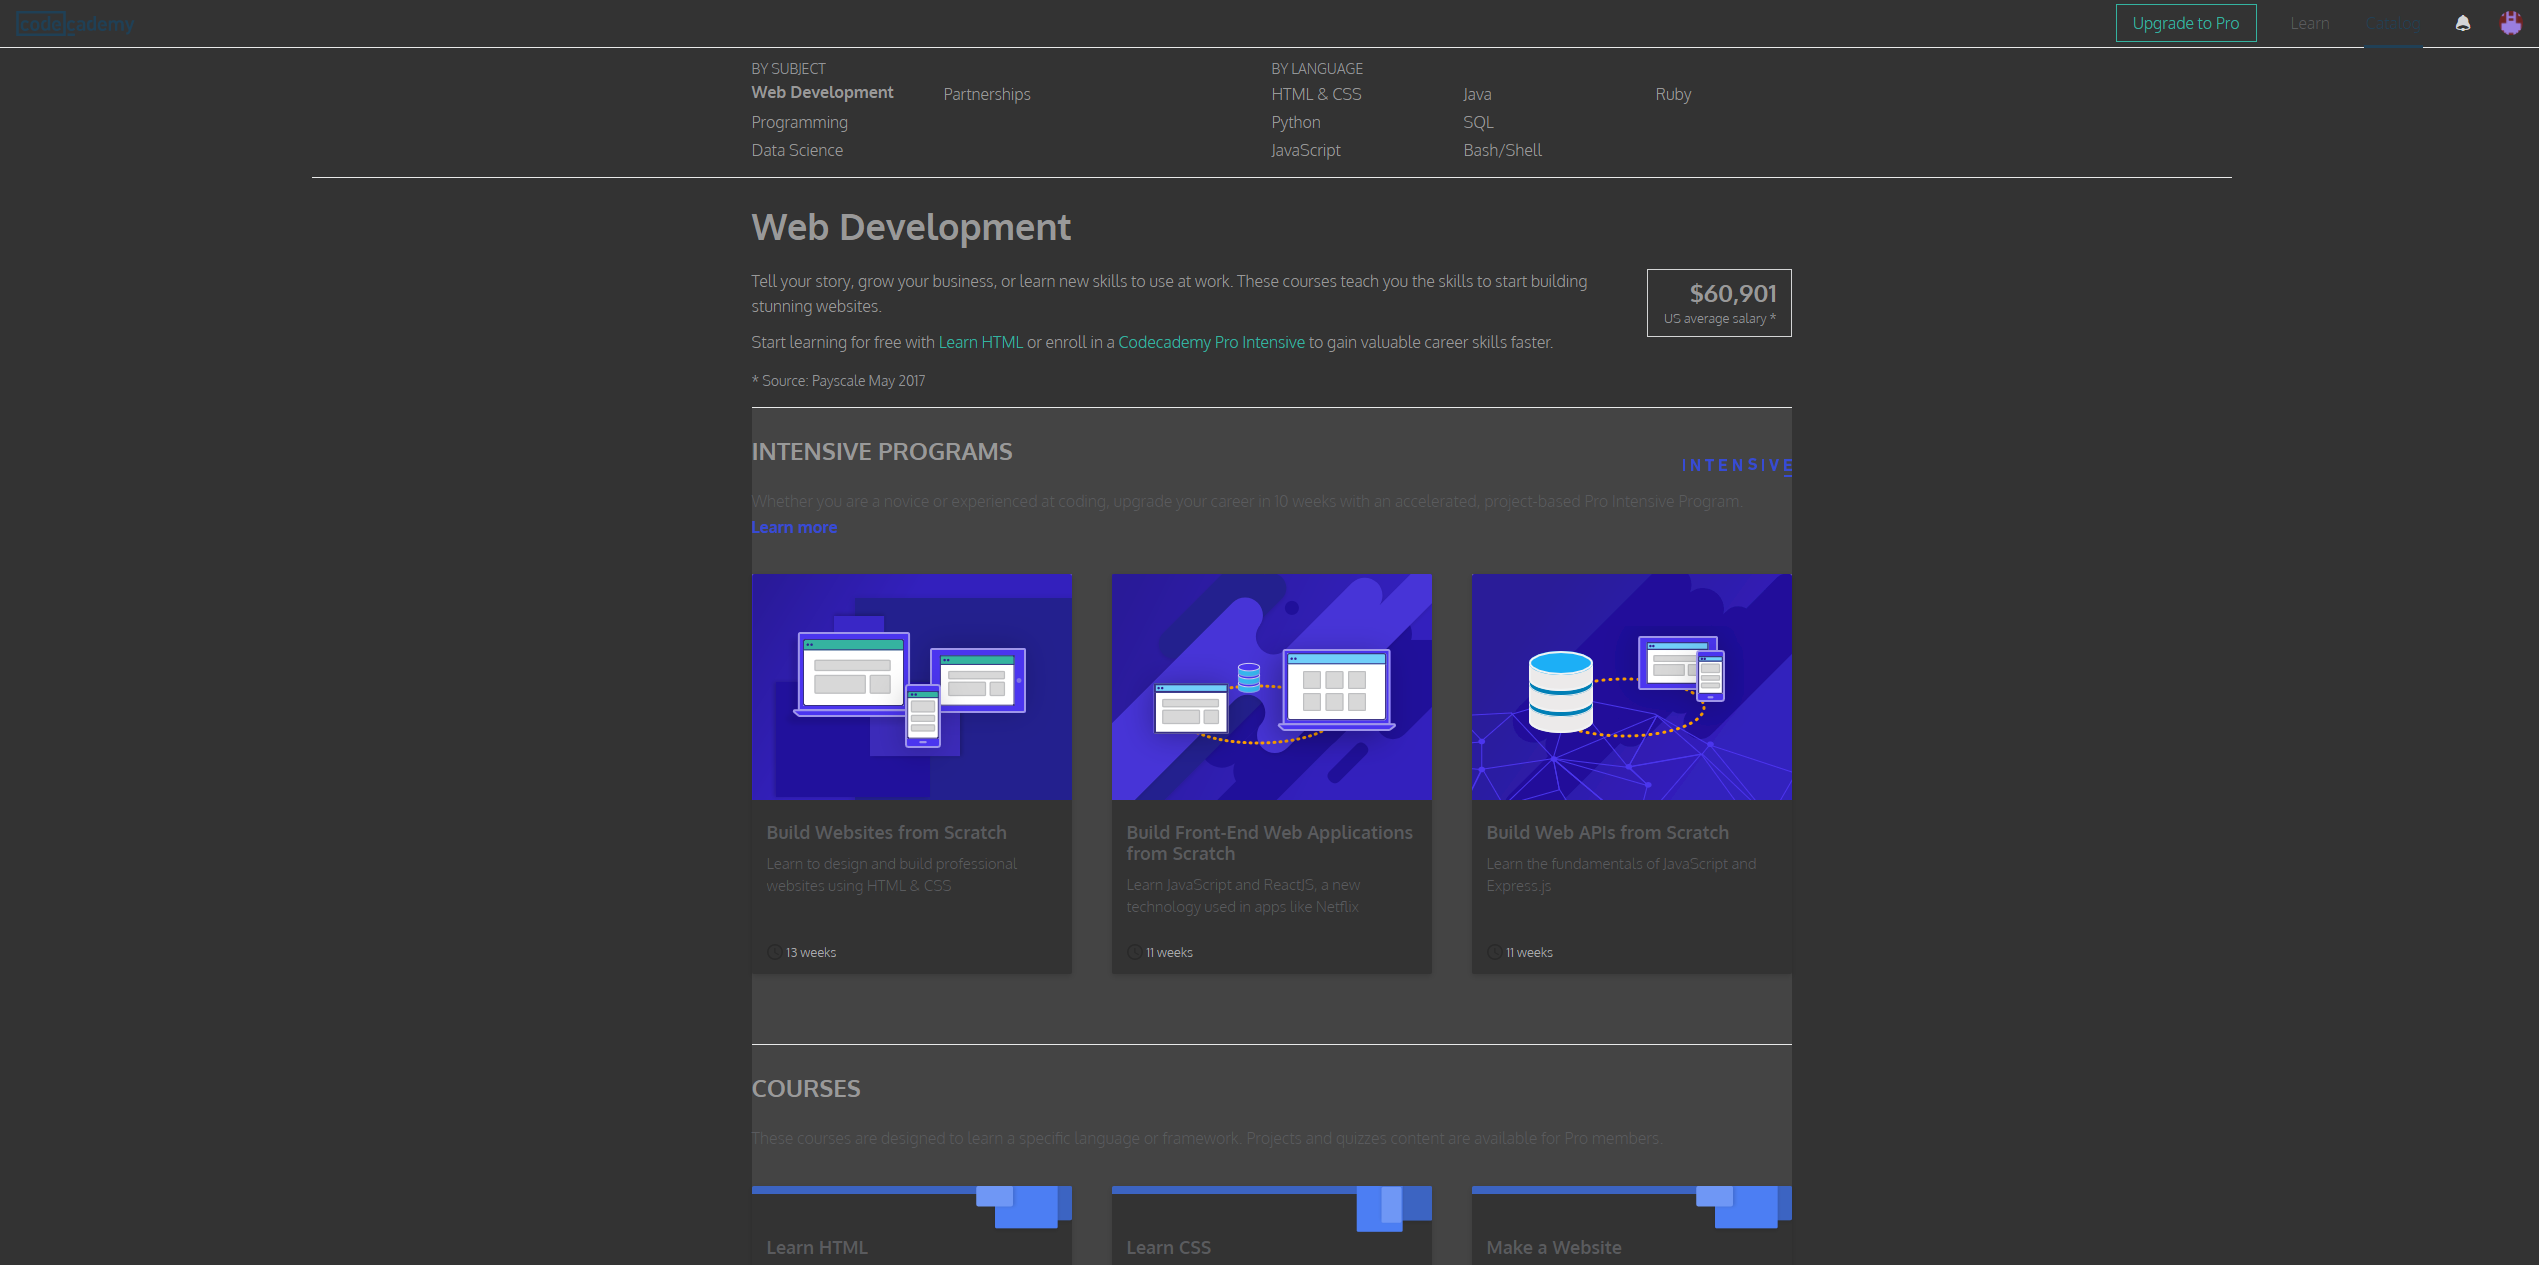Screen dimensions: 2539x1265
Task: Click clock icon on Build Front-End Web Applications card
Action: [1133, 951]
